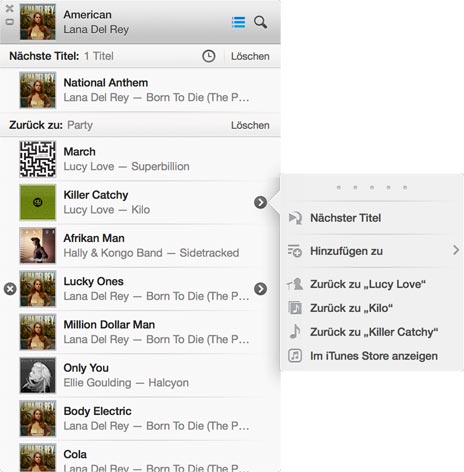Open the arrow menu for Lucky Ones
464x472 pixels.
260,289
